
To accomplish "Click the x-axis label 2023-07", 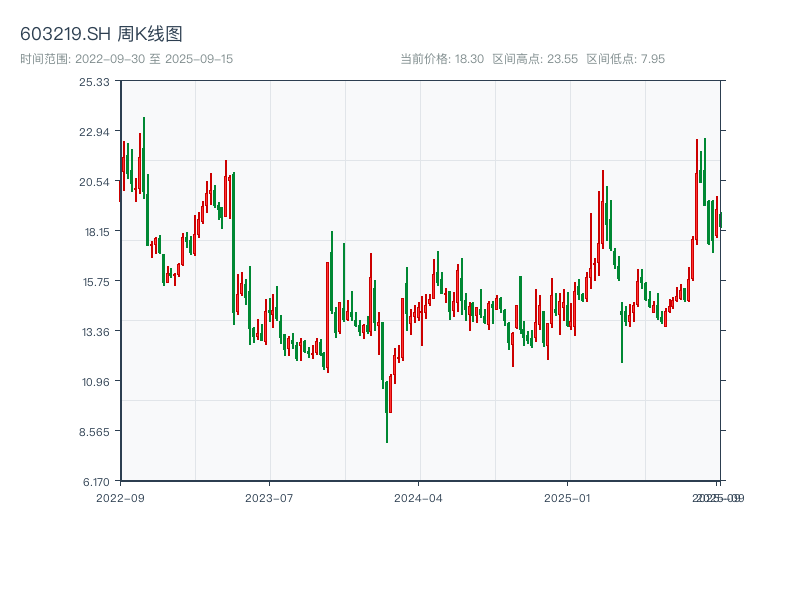I will [269, 498].
